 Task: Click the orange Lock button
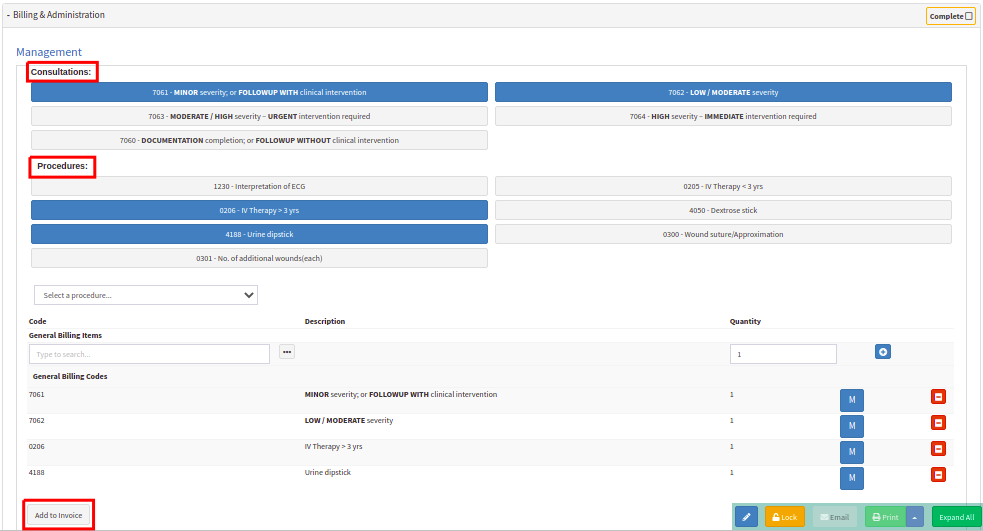click(x=784, y=517)
